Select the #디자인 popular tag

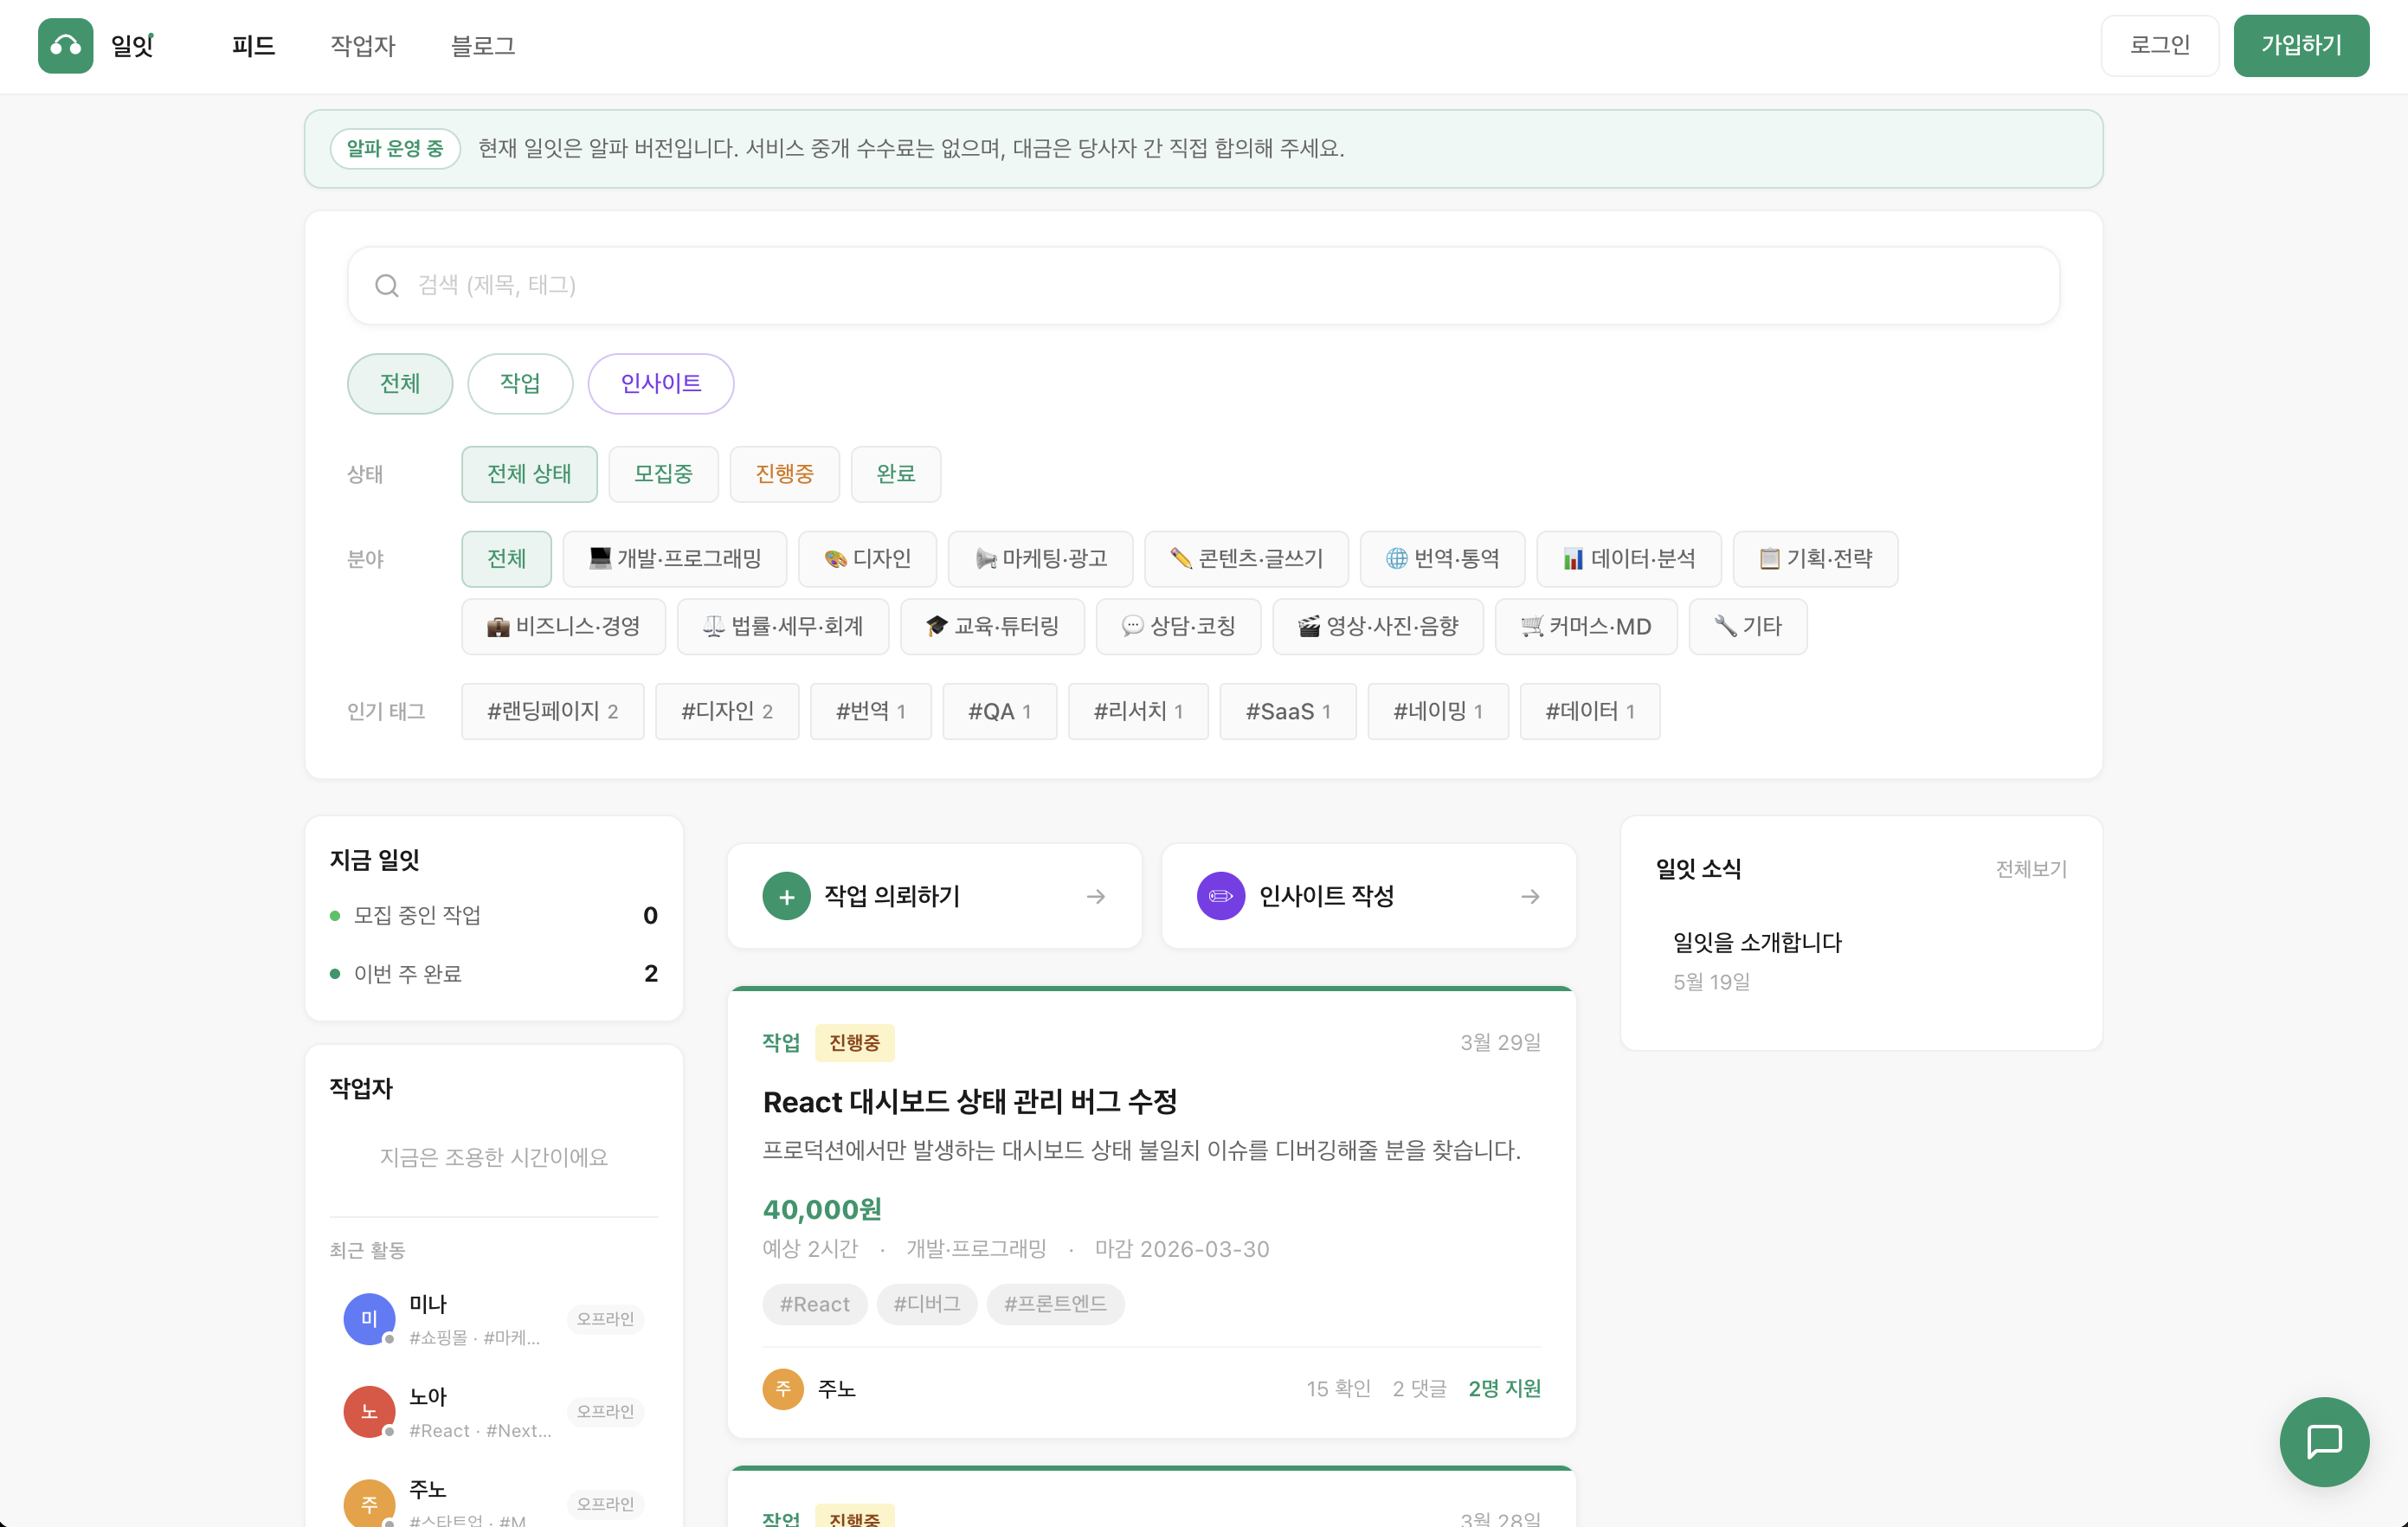coord(727,712)
